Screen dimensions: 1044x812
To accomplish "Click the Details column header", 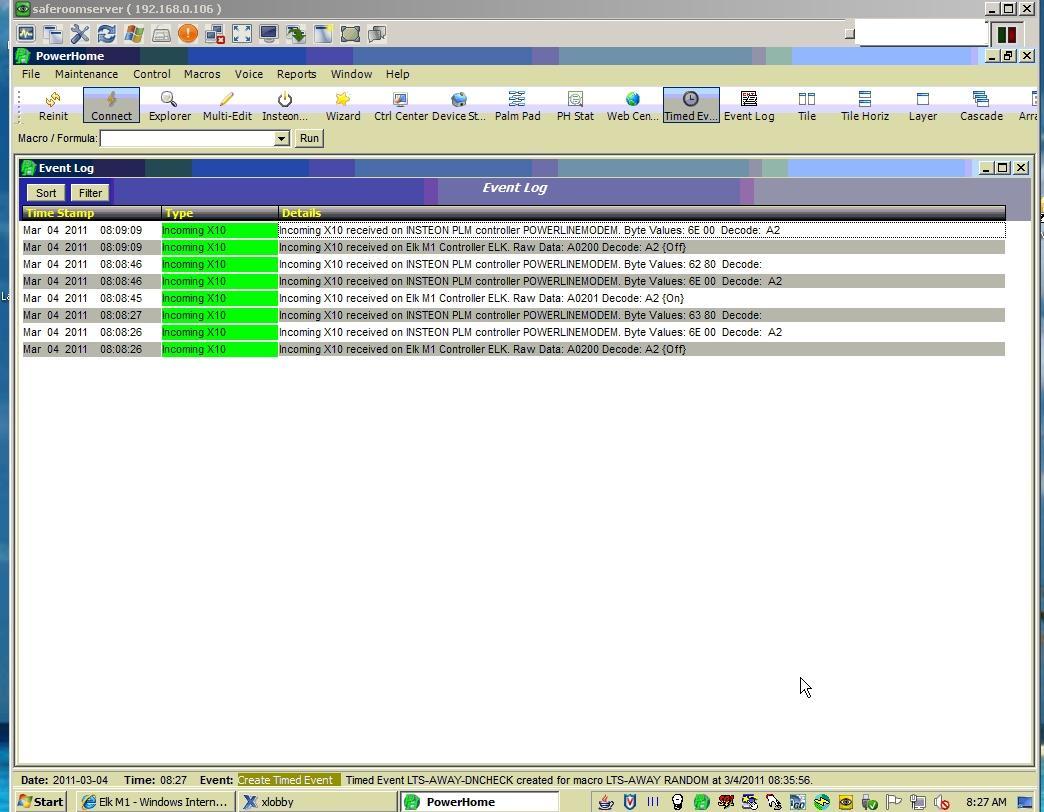I will [642, 213].
